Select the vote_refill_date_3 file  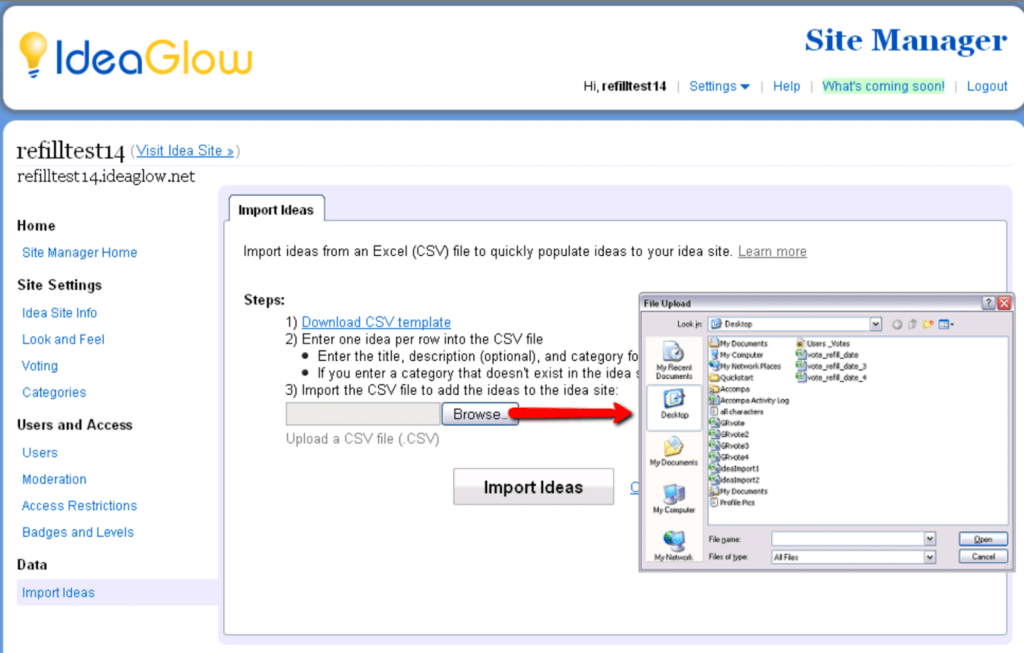[831, 366]
